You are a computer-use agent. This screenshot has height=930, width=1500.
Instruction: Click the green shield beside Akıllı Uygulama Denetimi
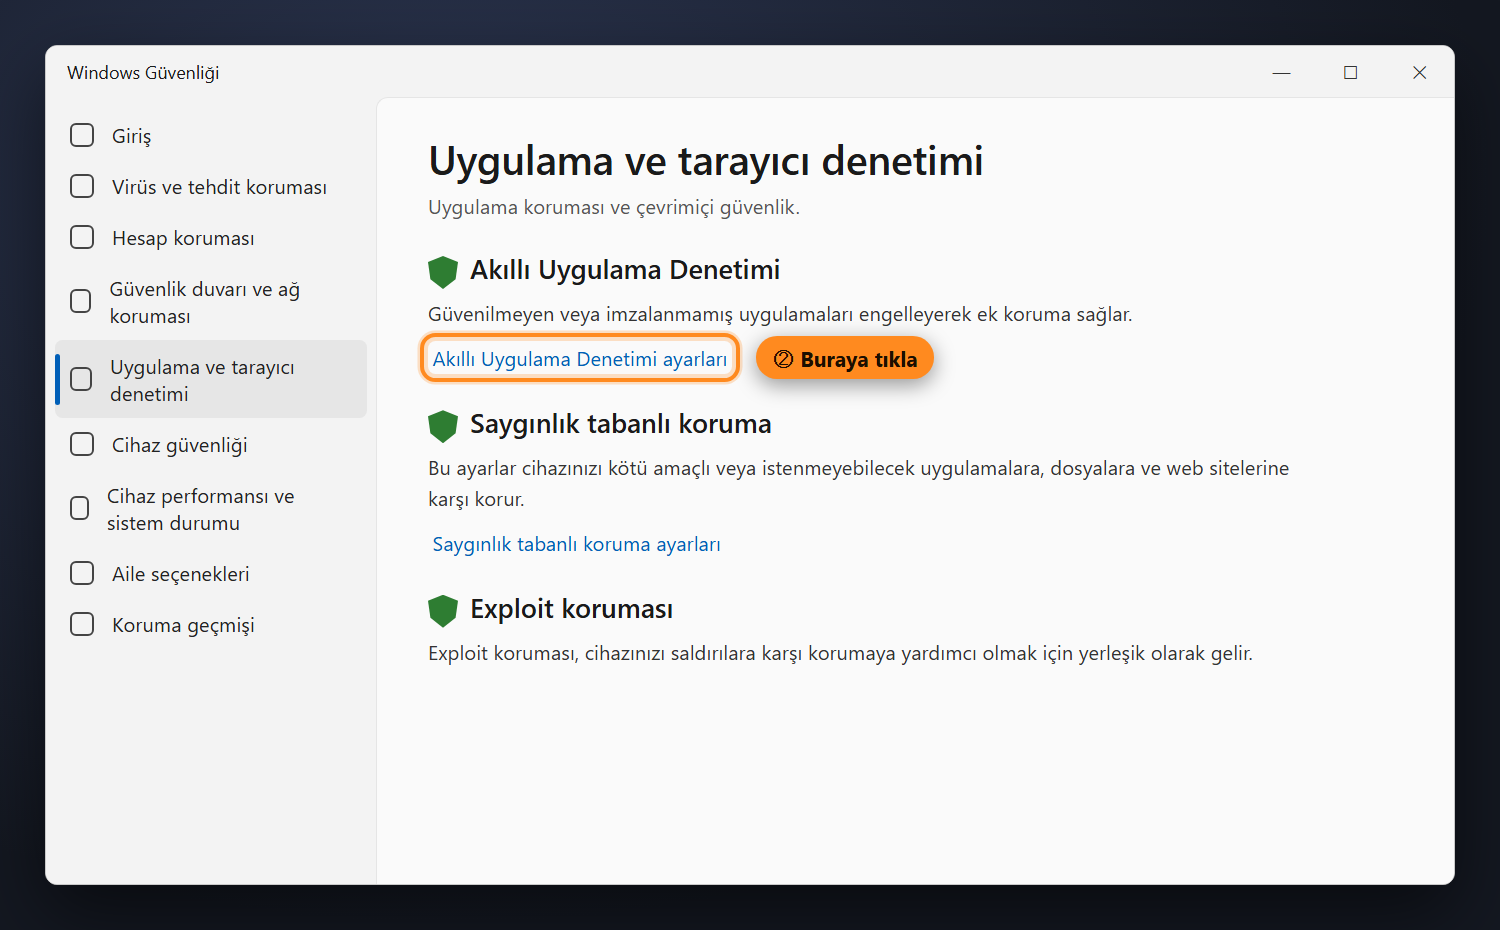click(x=443, y=271)
